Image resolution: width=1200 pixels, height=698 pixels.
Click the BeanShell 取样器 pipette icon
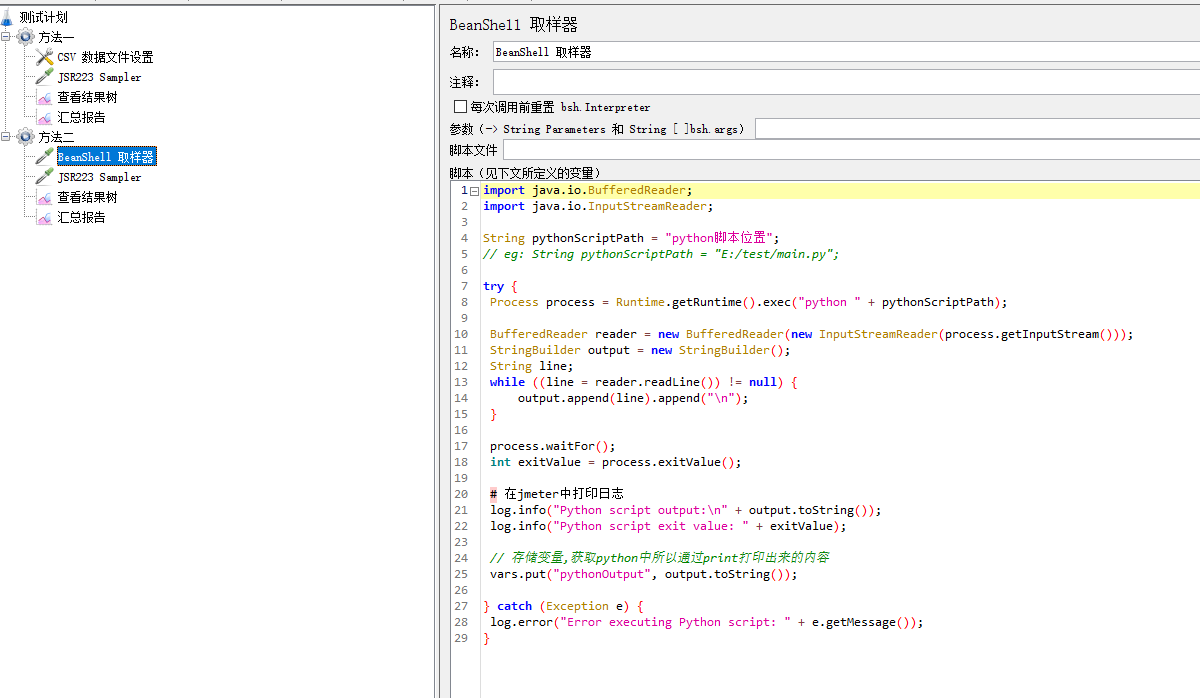coord(44,157)
